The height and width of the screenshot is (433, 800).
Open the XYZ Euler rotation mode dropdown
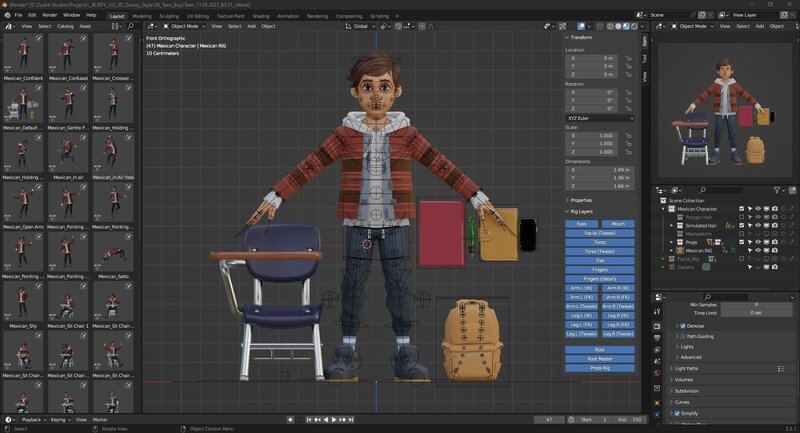(x=600, y=118)
